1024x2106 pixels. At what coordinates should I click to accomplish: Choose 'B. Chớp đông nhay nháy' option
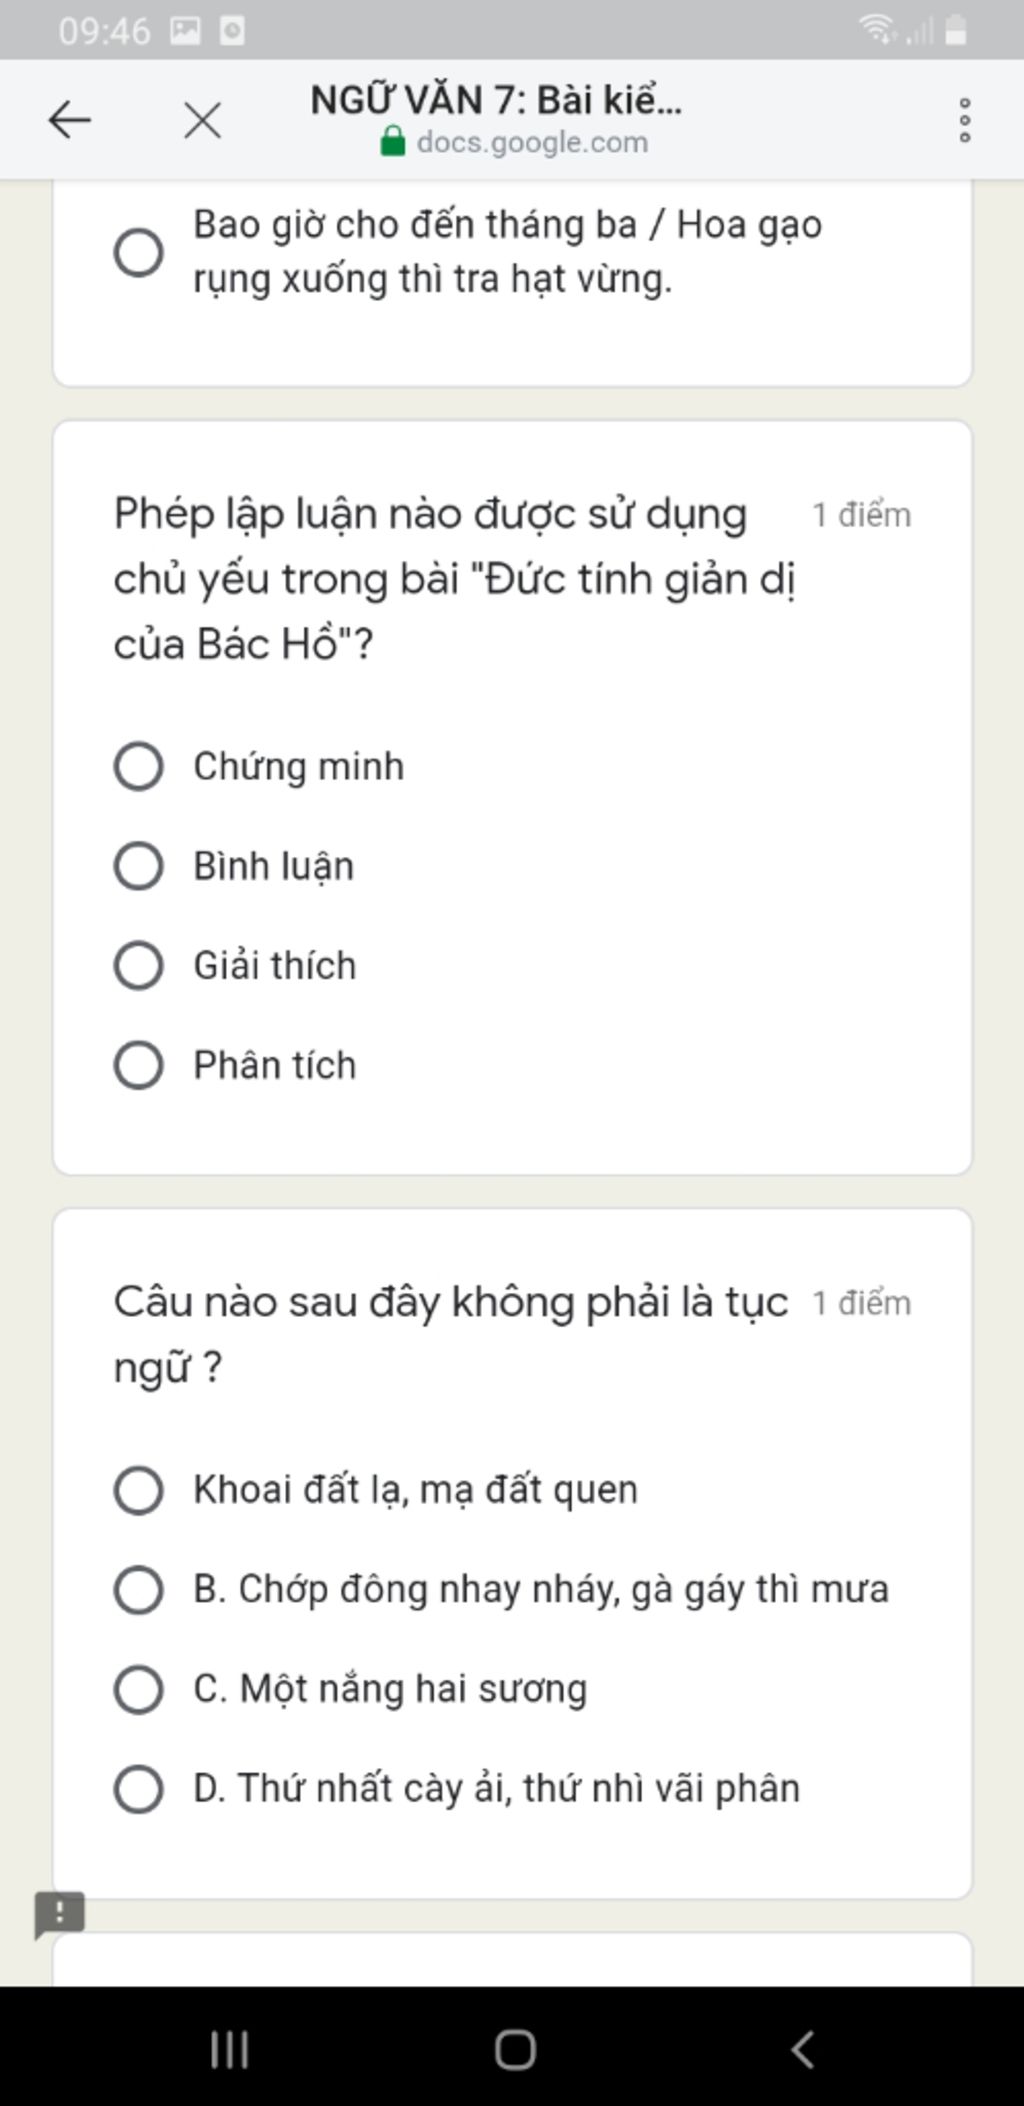click(x=139, y=1590)
